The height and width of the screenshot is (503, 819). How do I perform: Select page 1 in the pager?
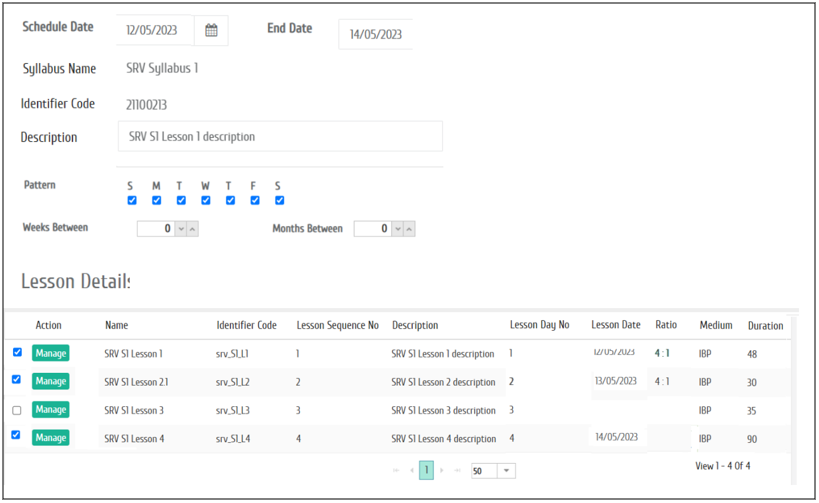426,470
